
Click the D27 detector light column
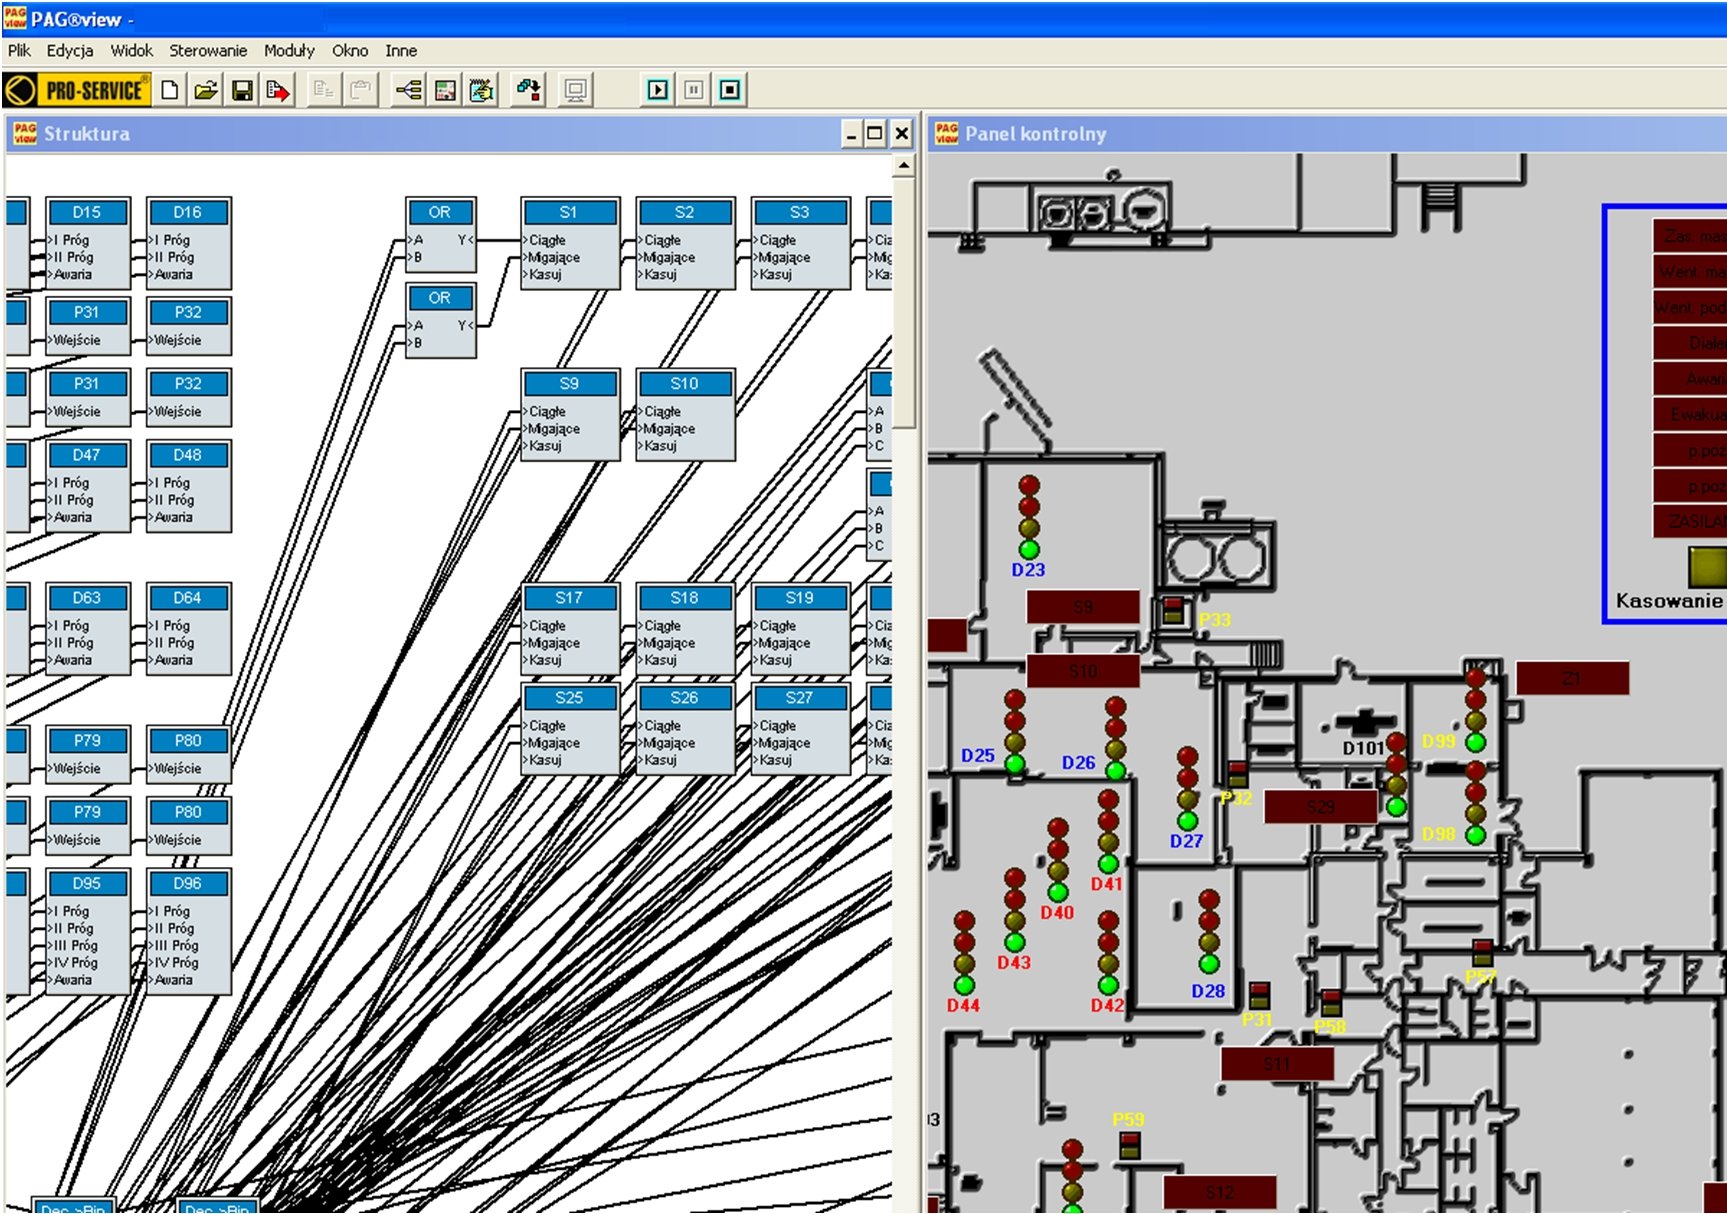click(x=1187, y=789)
